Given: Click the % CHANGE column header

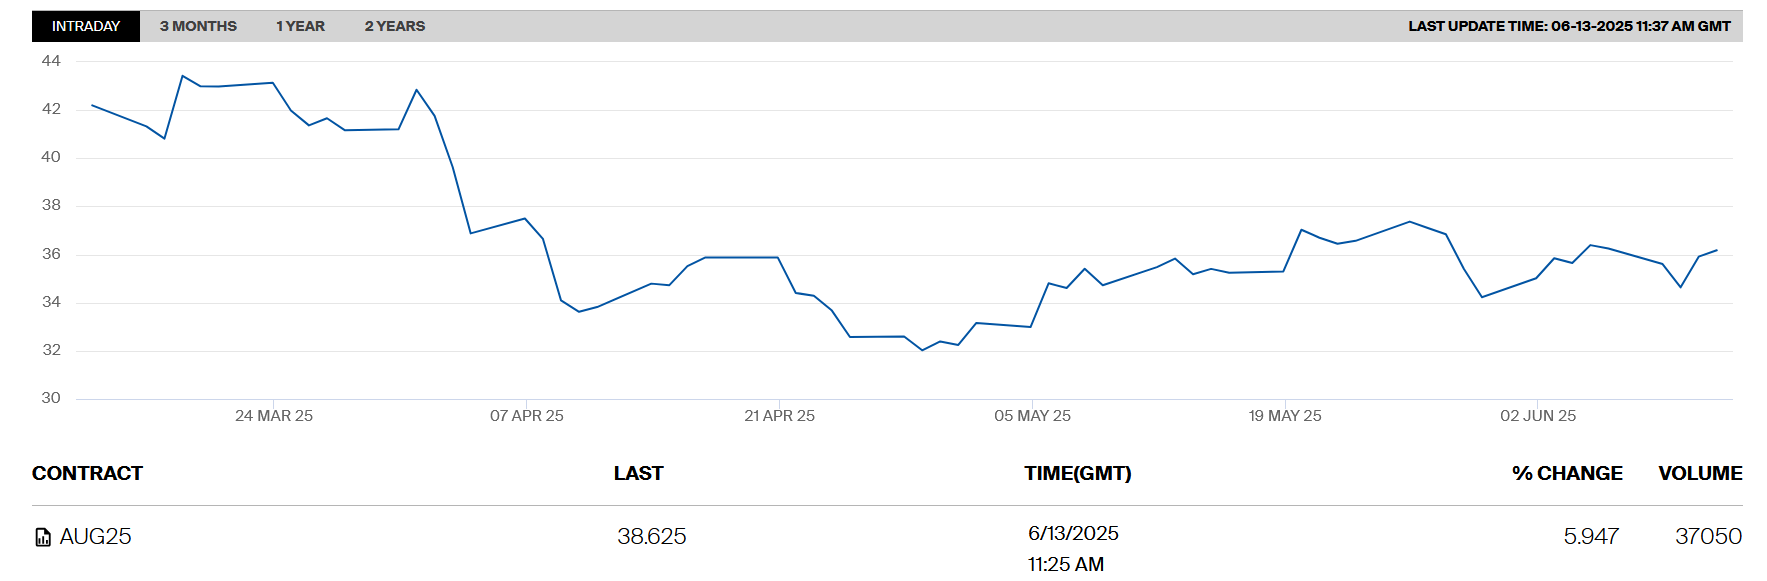Looking at the screenshot, I should [x=1566, y=473].
